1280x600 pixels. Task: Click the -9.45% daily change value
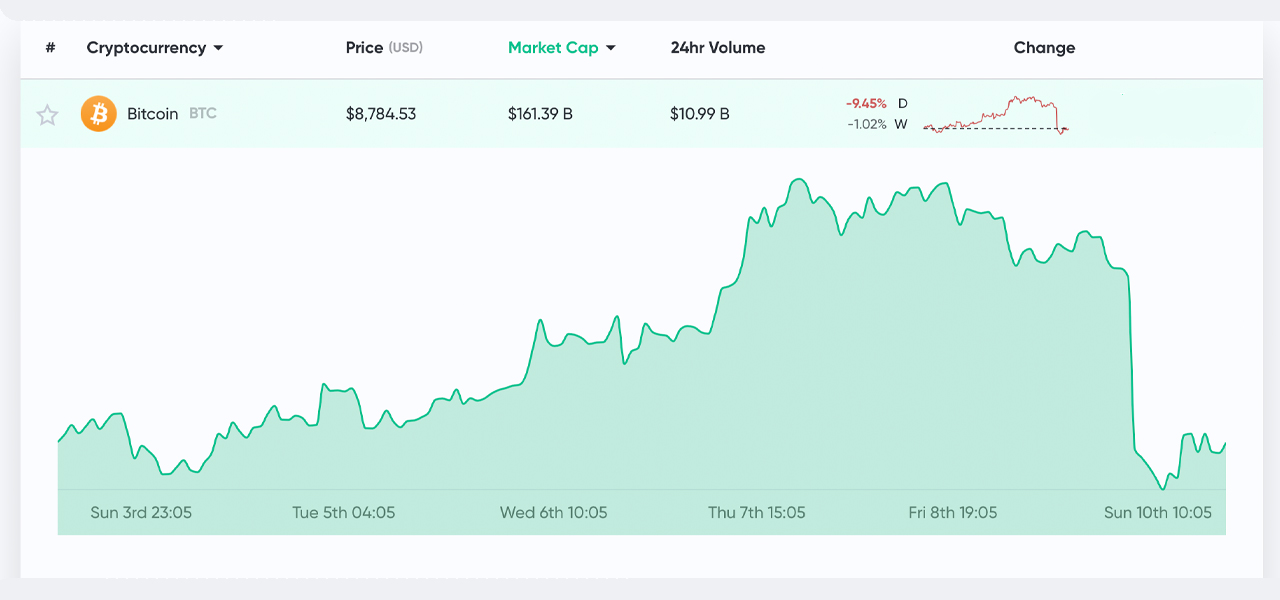tap(866, 103)
